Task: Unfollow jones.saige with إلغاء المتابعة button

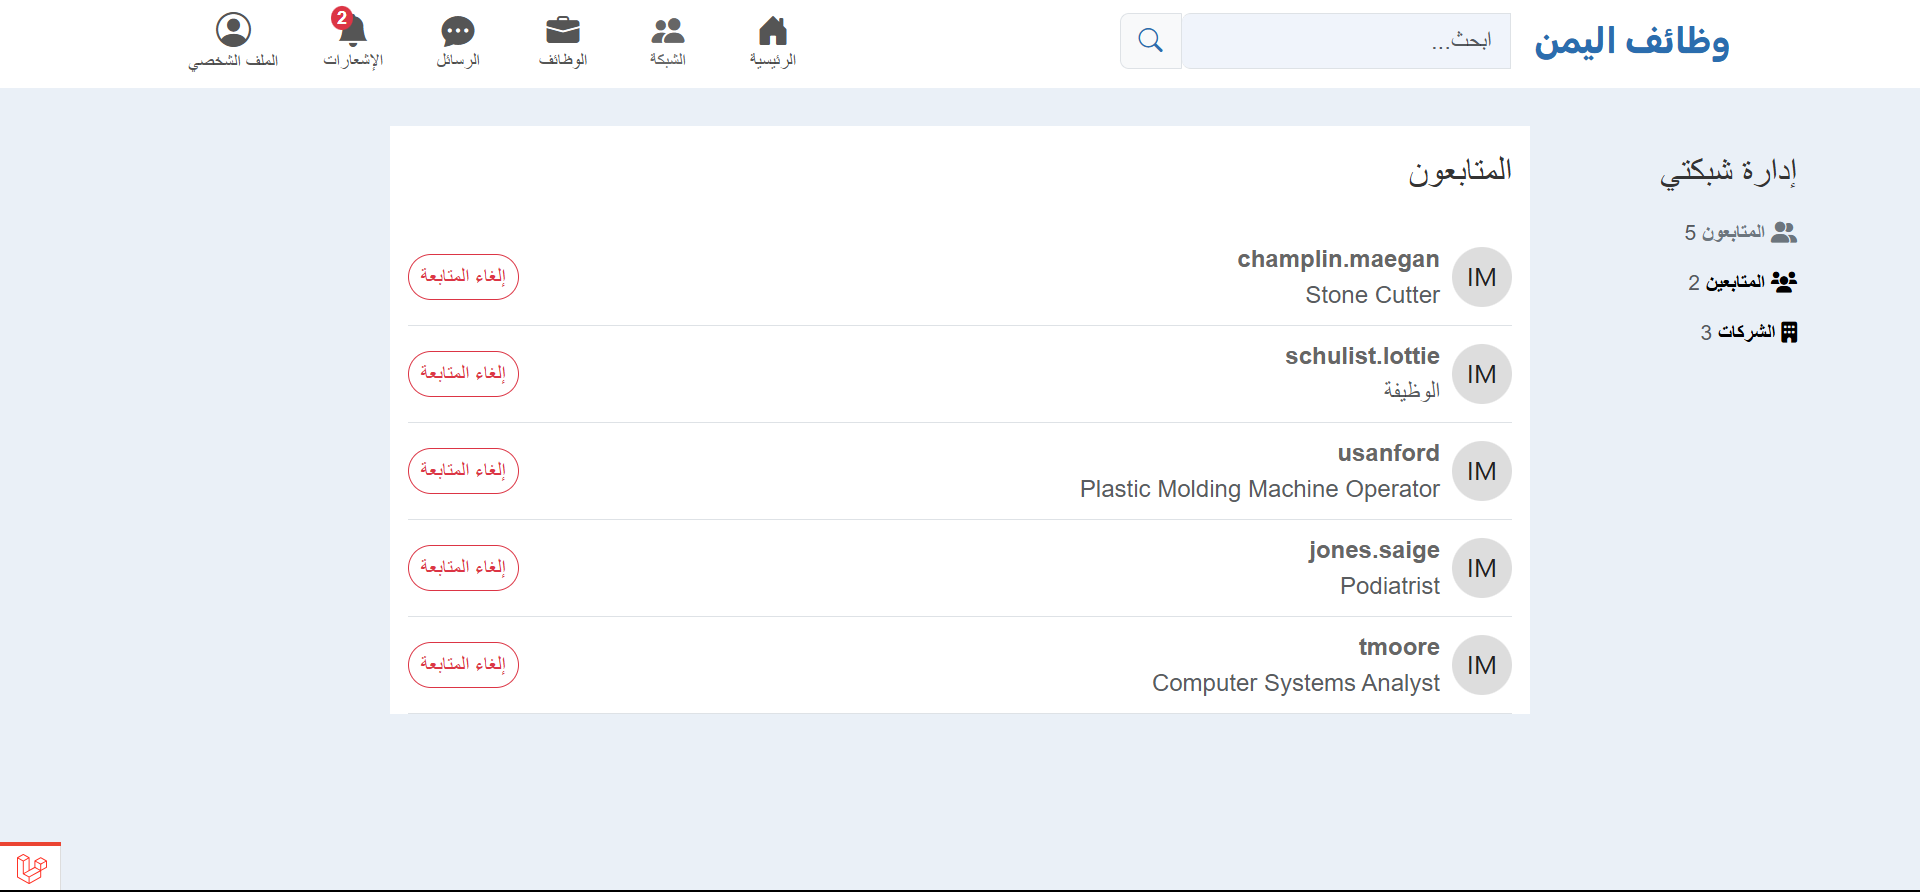Action: (x=463, y=568)
